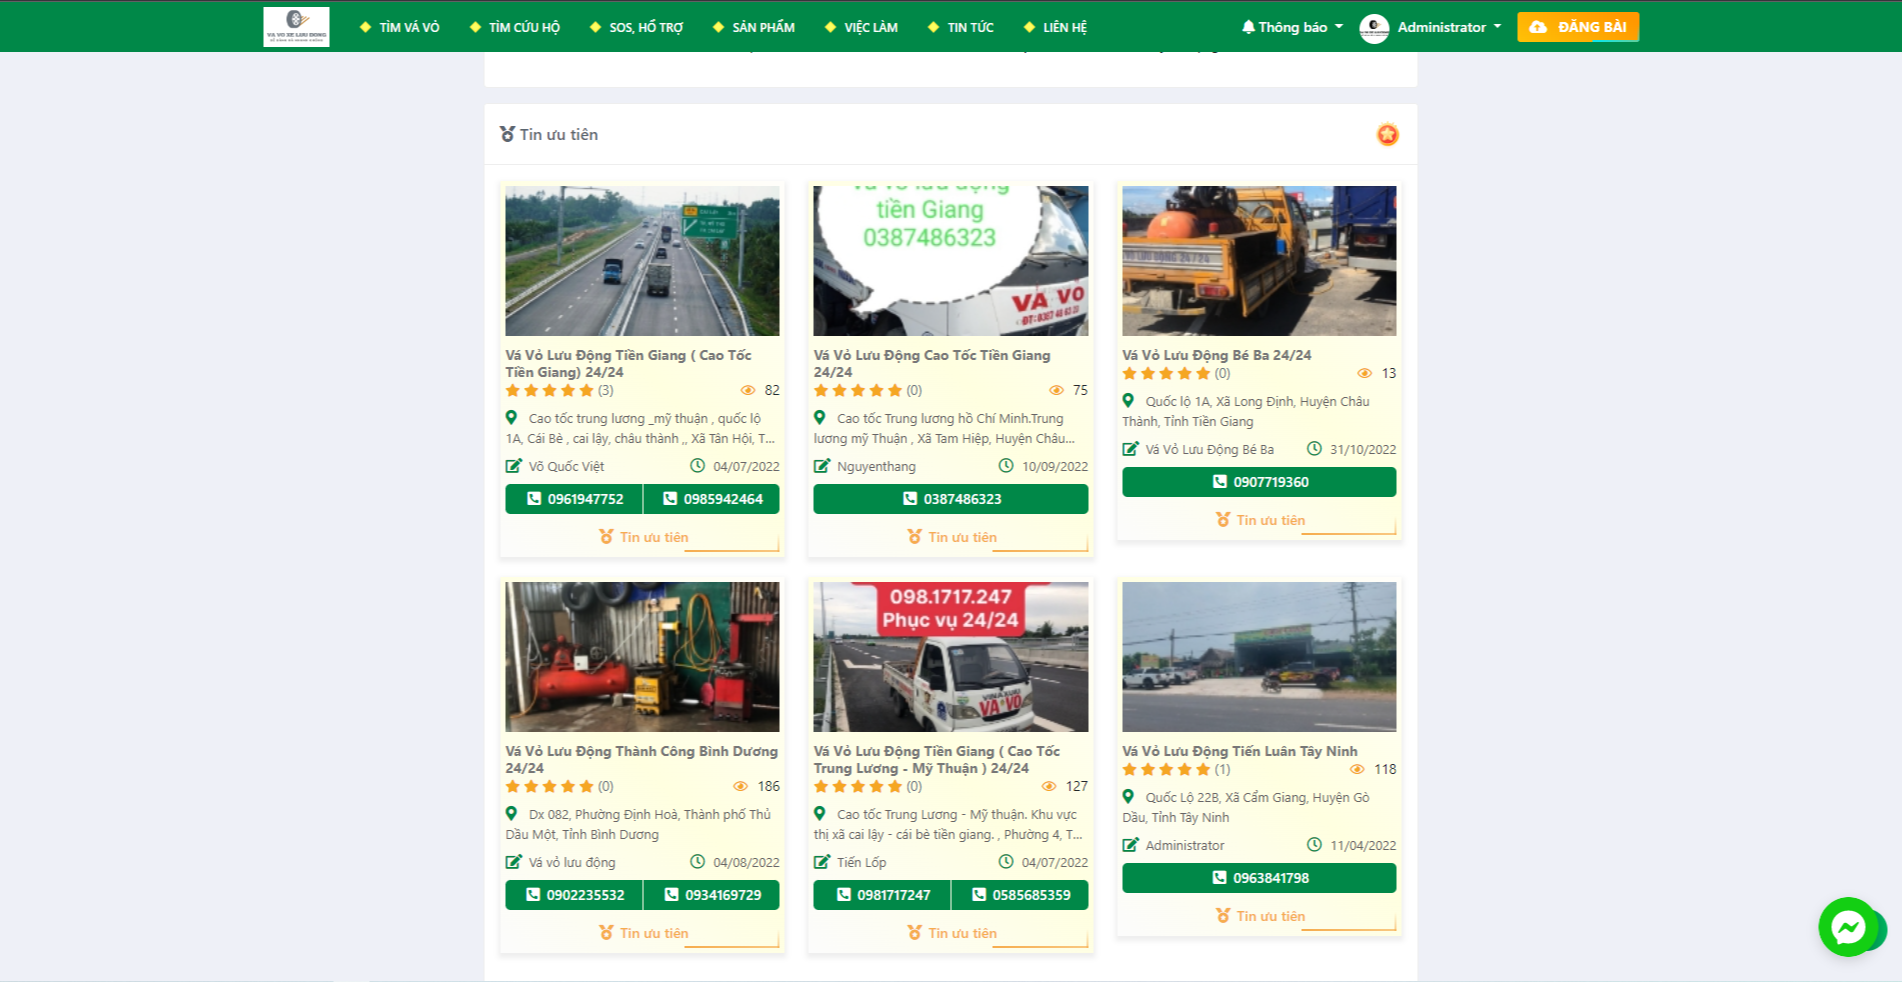Click the eye views icon showing 186

(741, 786)
